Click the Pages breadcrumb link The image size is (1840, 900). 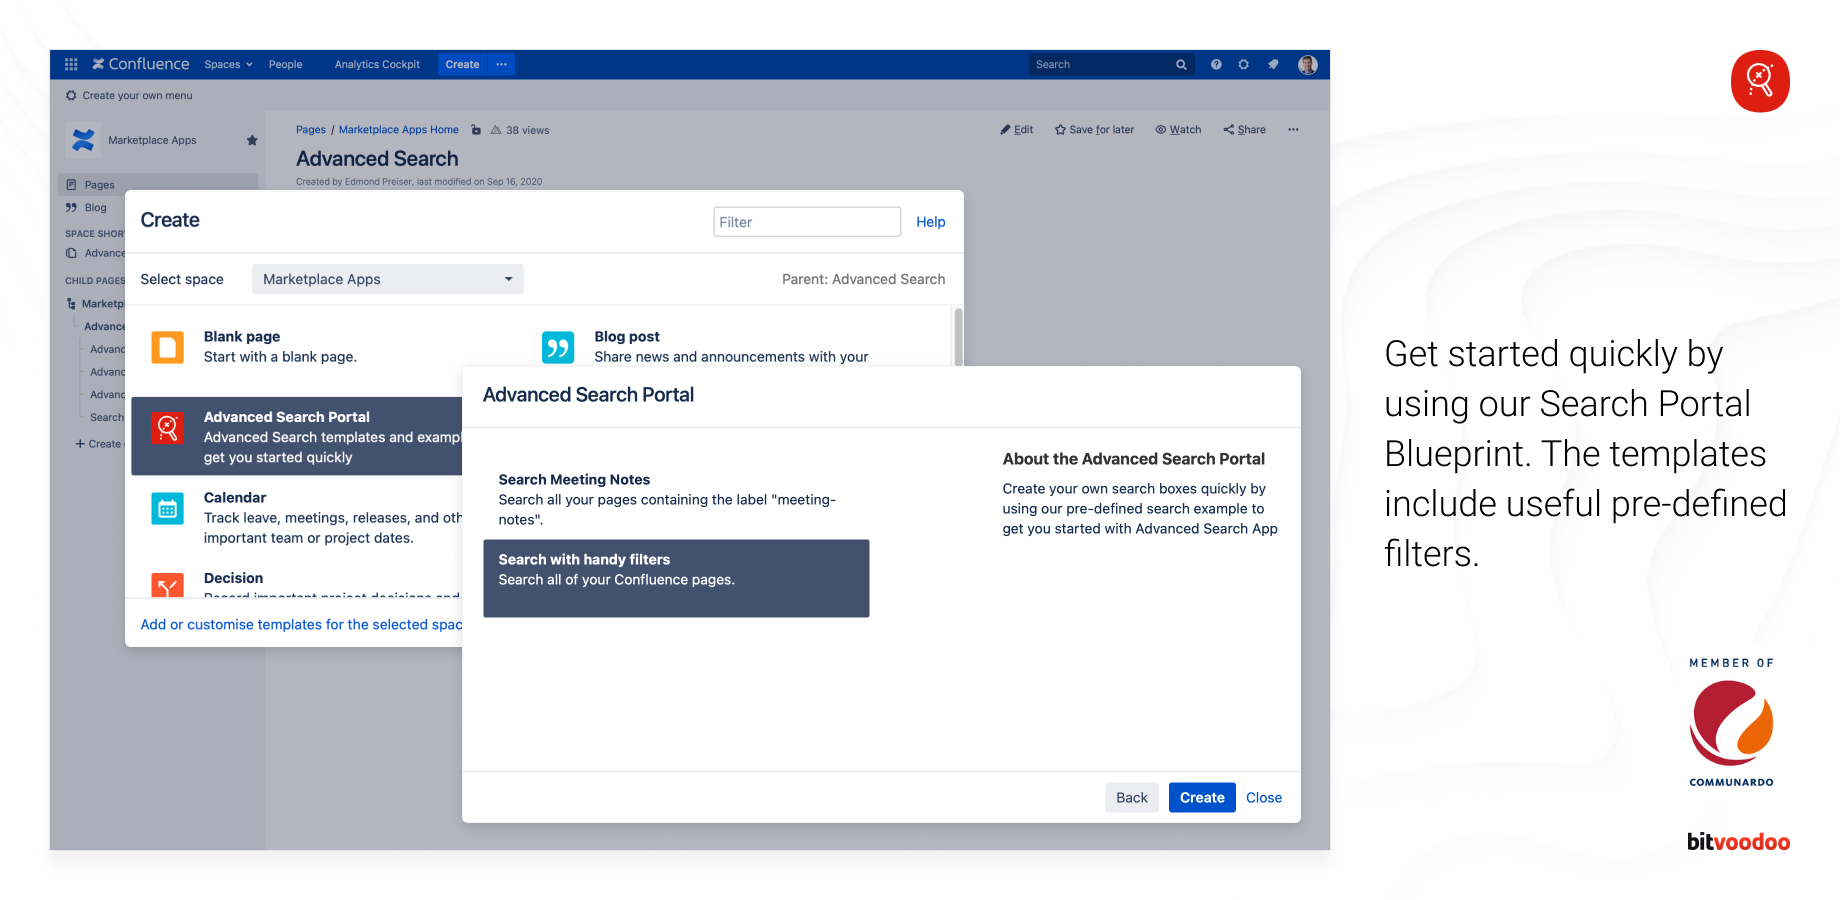click(x=311, y=130)
